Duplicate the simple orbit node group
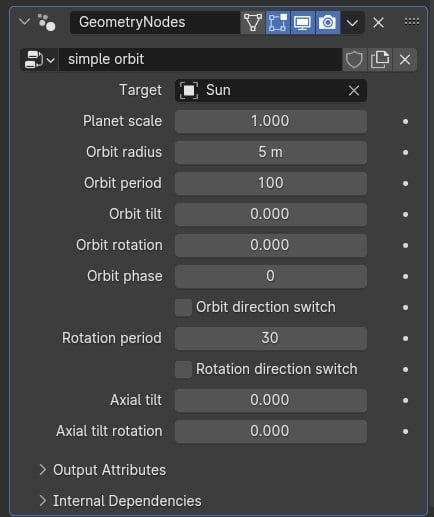 click(x=380, y=60)
